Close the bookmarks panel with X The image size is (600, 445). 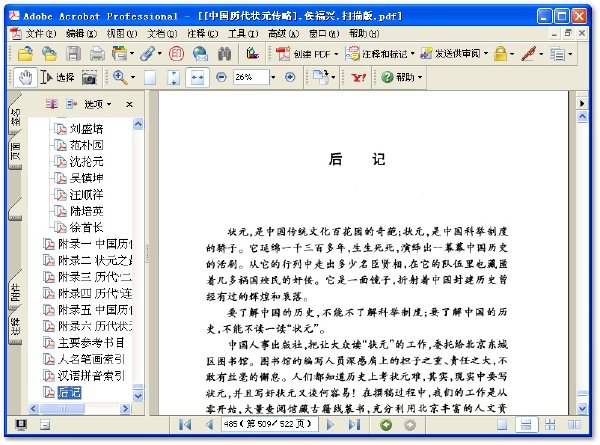coord(129,104)
